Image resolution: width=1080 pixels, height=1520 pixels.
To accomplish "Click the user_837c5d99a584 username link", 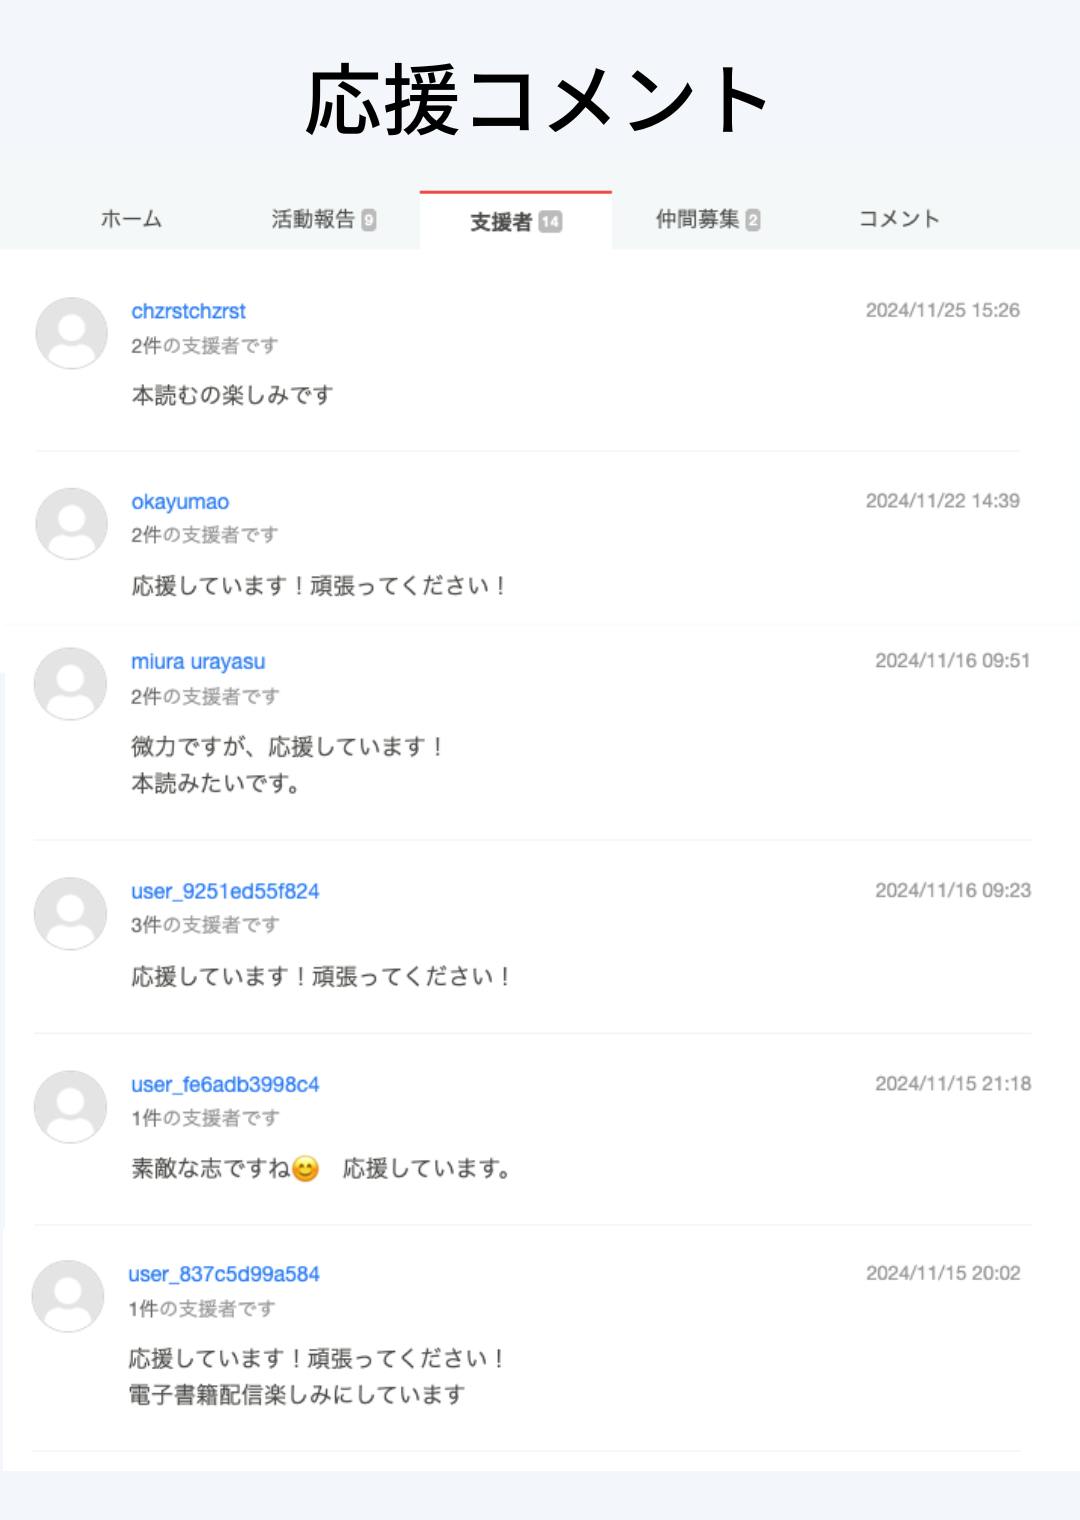I will click(x=224, y=1274).
